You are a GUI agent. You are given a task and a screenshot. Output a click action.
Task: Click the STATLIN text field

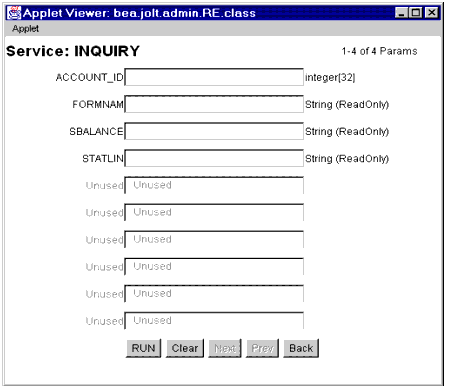(x=214, y=158)
